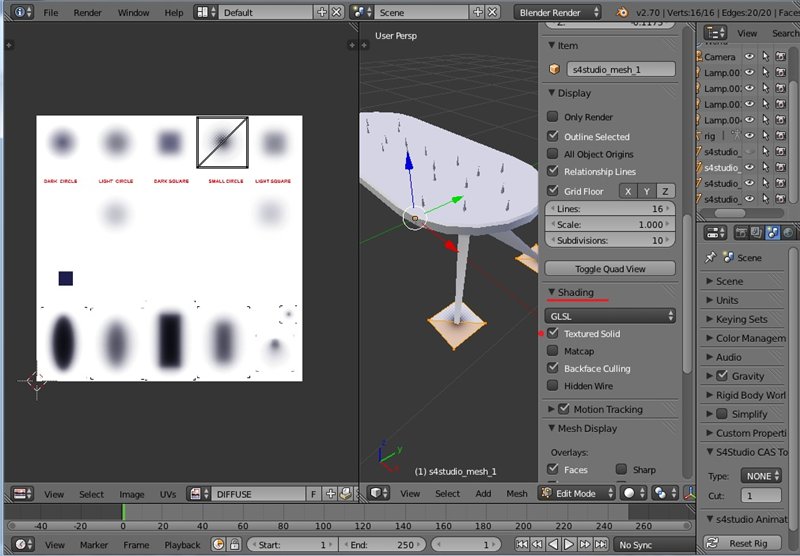Toggle the Grid Floor checkbox
Viewport: 800px width, 556px height.
553,191
